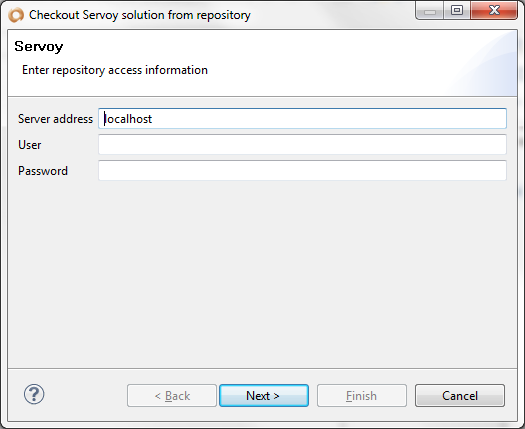The width and height of the screenshot is (525, 429).
Task: Click the Servoy logo in the title bar
Action: point(16,15)
